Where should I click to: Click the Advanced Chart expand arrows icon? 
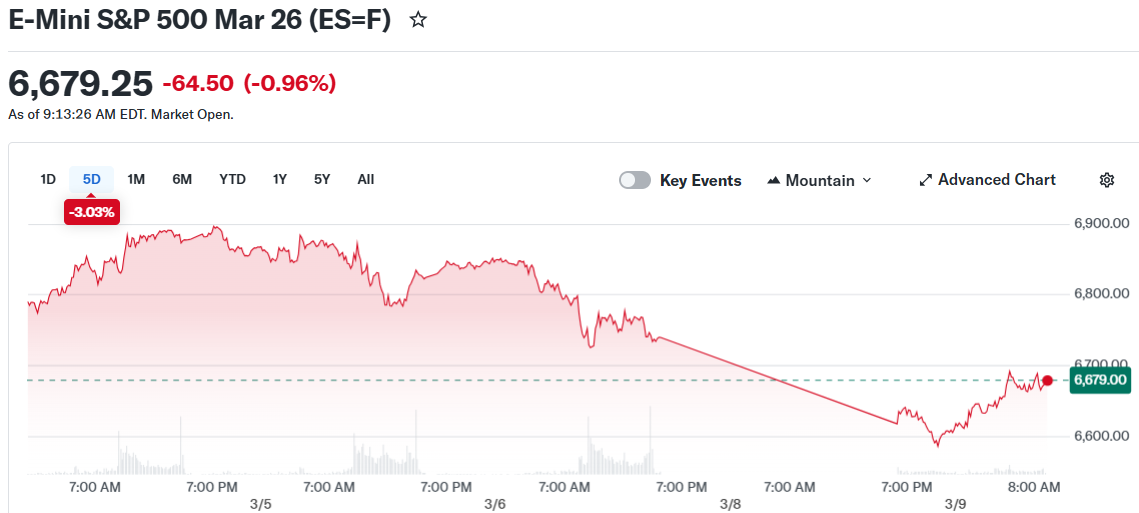[x=925, y=180]
